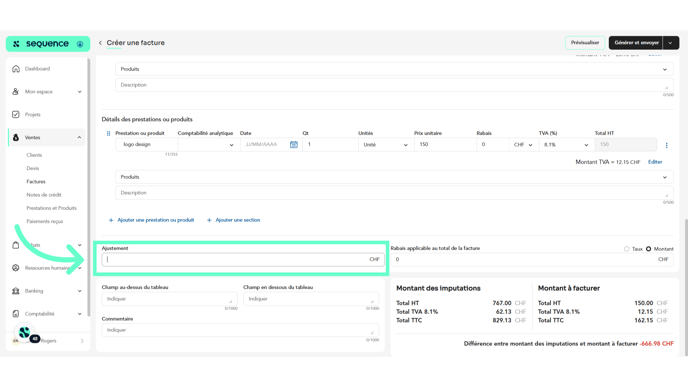This screenshot has height=387, width=688.
Task: Open Factures in the sidebar
Action: [36, 182]
